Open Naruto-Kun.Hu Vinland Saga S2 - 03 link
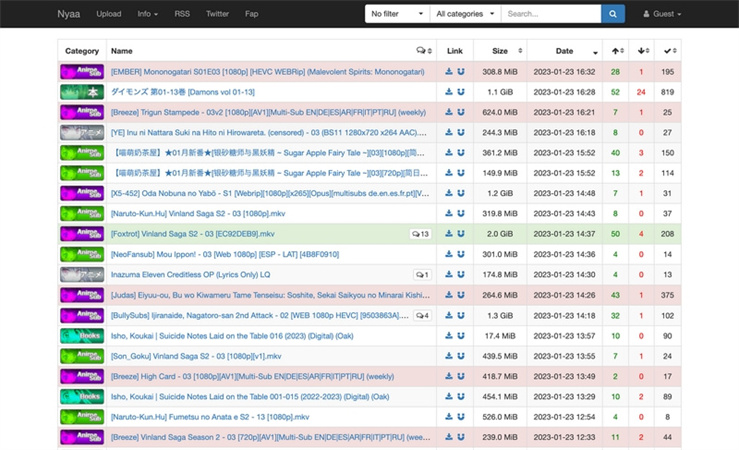 [x=198, y=213]
